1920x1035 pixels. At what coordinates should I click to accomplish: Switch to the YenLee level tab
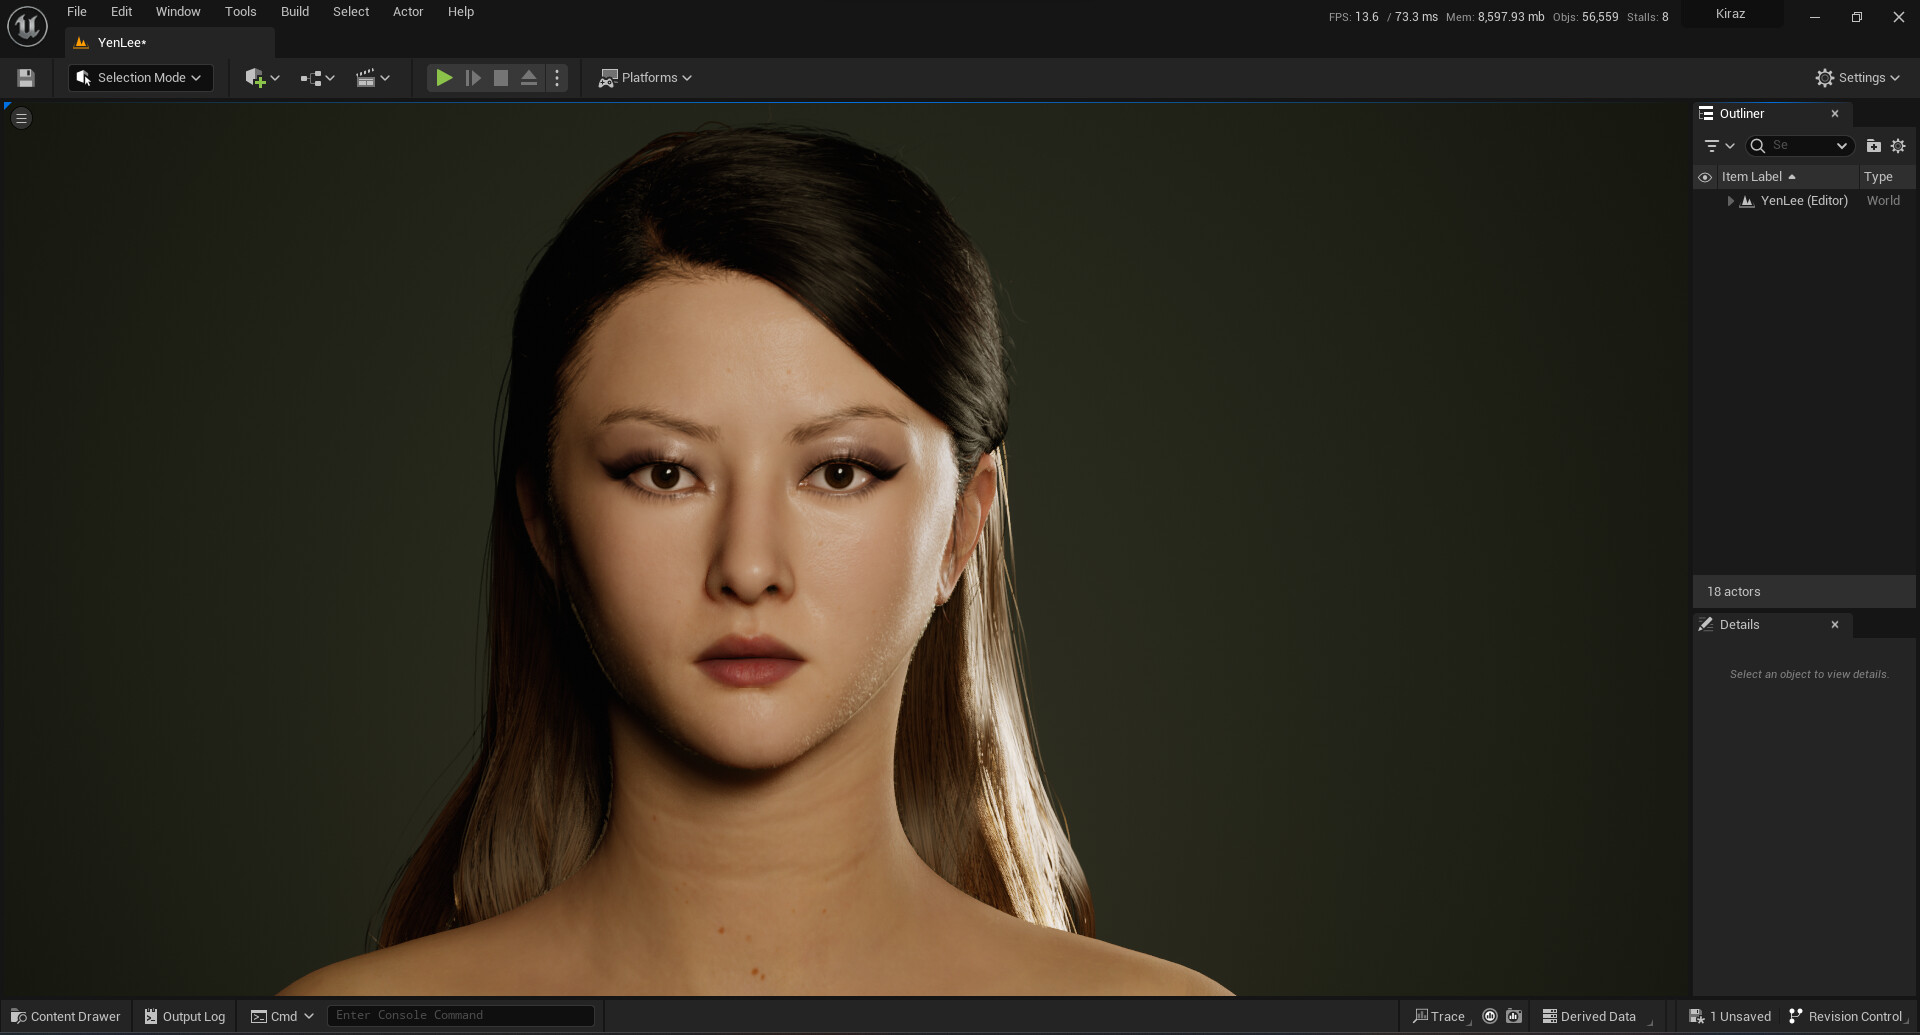click(x=120, y=42)
